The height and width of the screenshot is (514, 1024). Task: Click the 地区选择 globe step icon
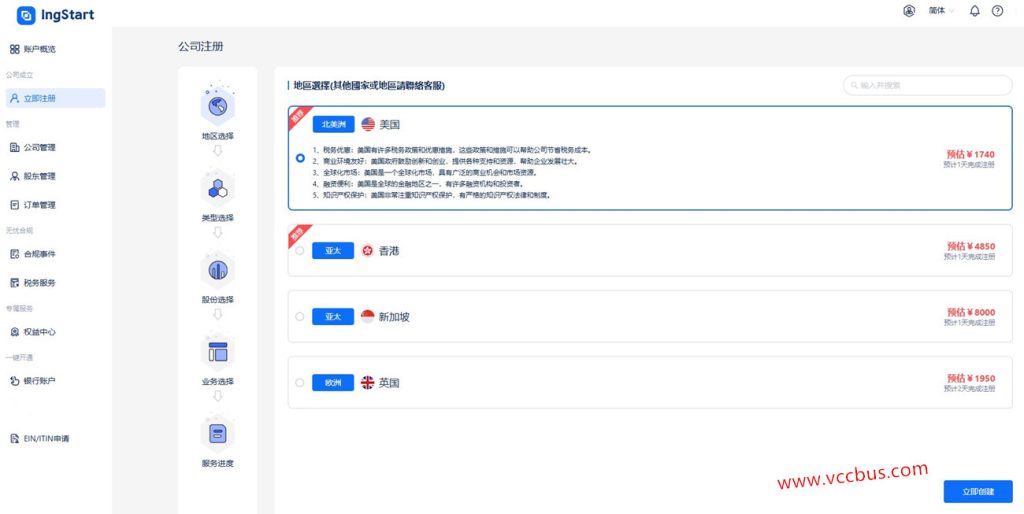pos(217,105)
